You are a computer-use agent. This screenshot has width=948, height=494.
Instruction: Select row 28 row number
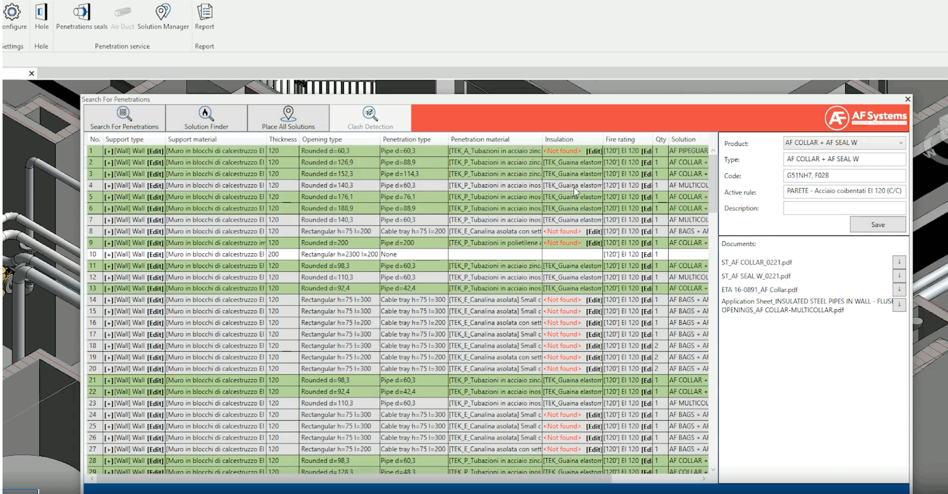[93, 461]
